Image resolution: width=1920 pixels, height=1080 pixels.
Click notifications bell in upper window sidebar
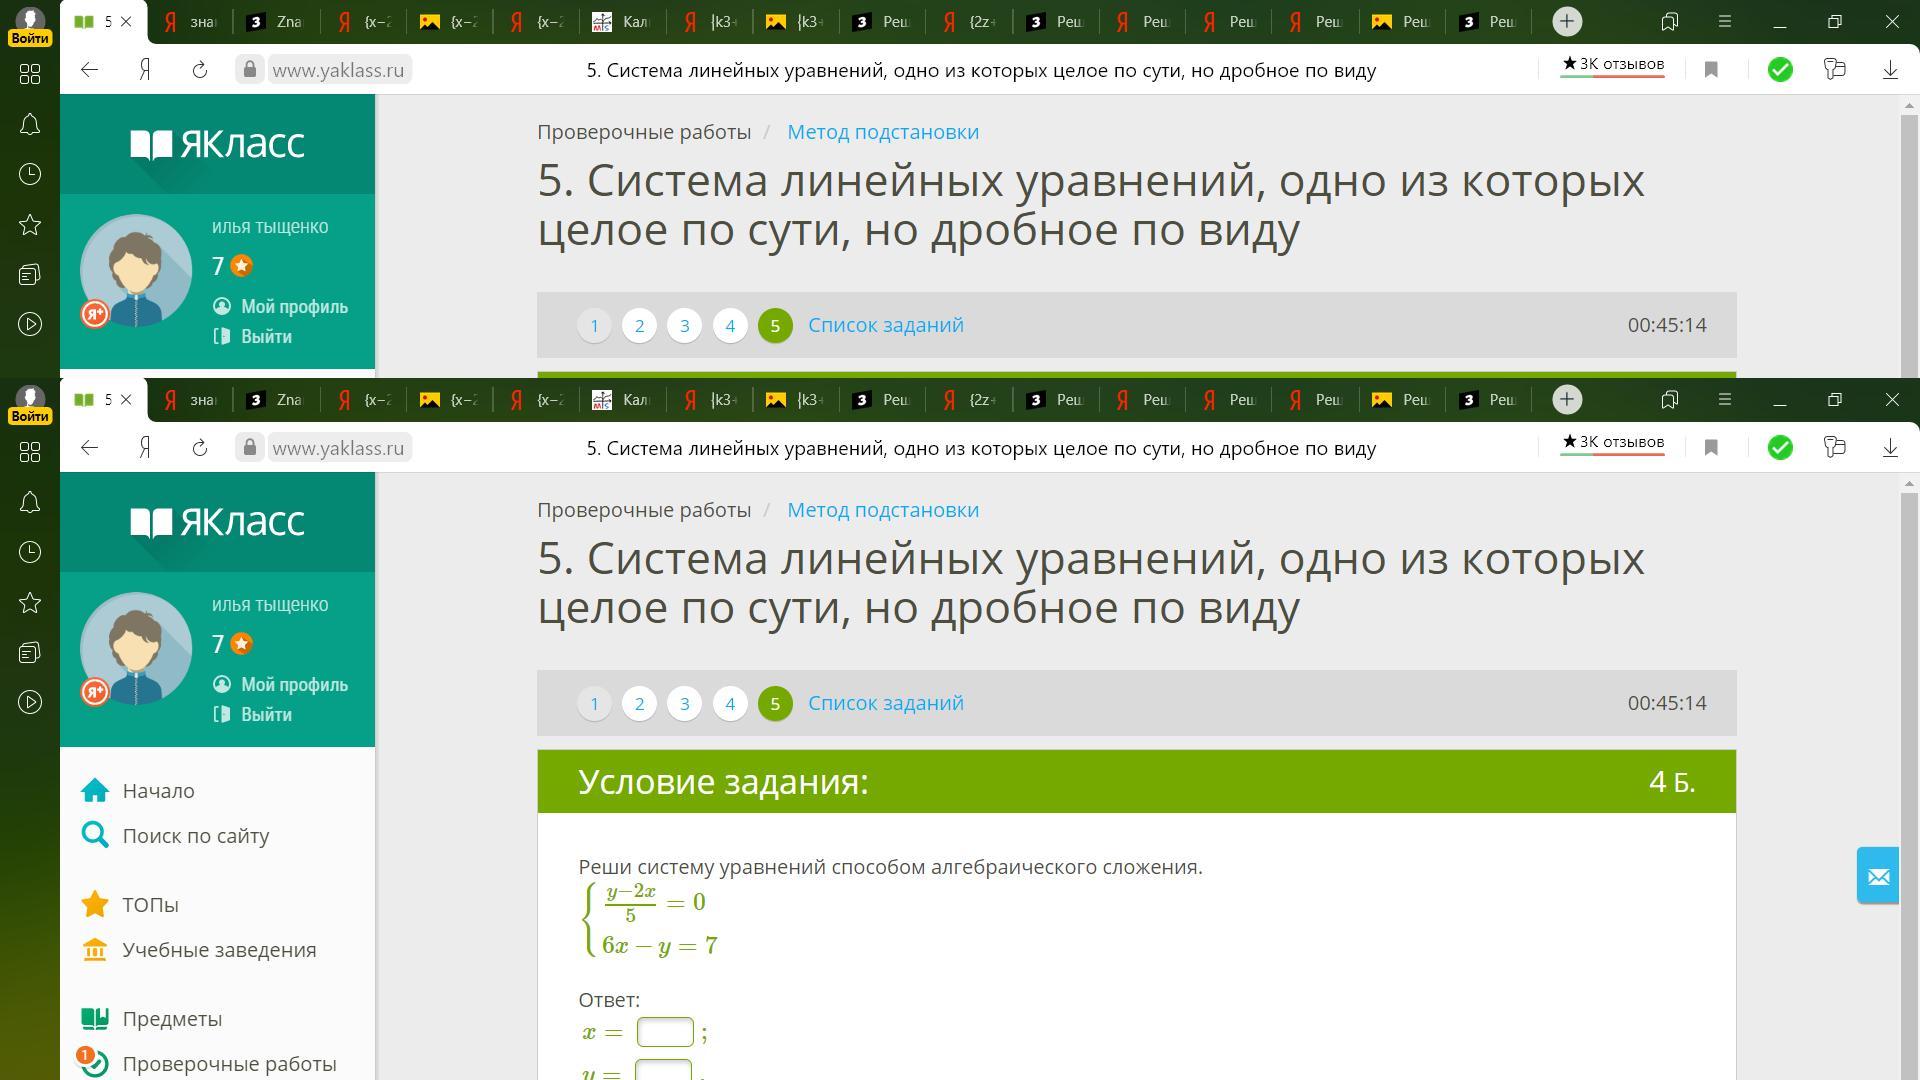click(30, 124)
